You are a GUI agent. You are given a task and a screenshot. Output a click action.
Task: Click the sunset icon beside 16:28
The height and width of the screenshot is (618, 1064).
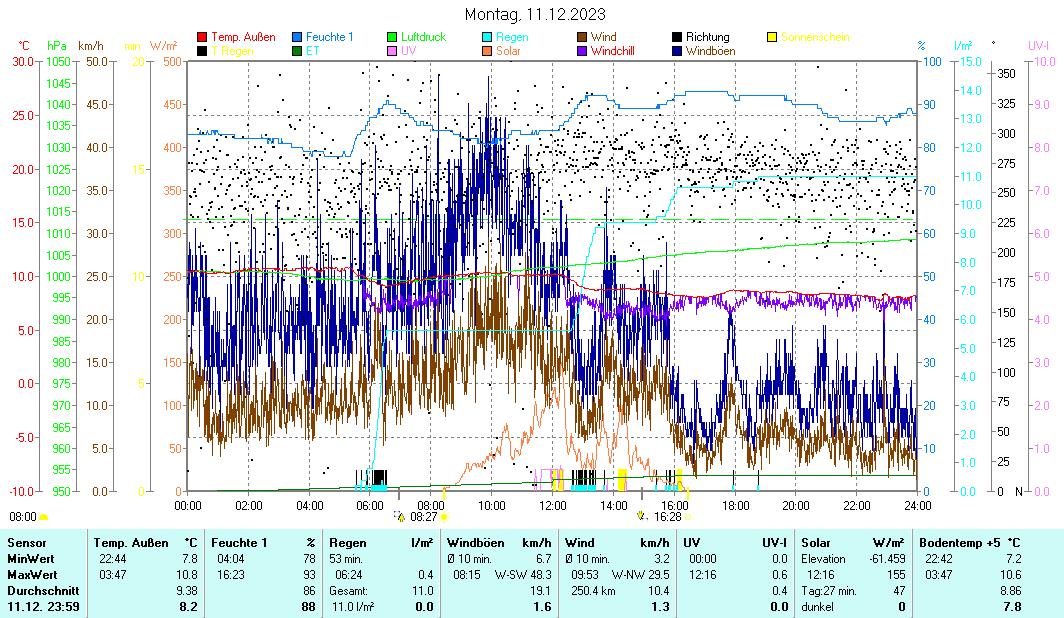coord(641,517)
